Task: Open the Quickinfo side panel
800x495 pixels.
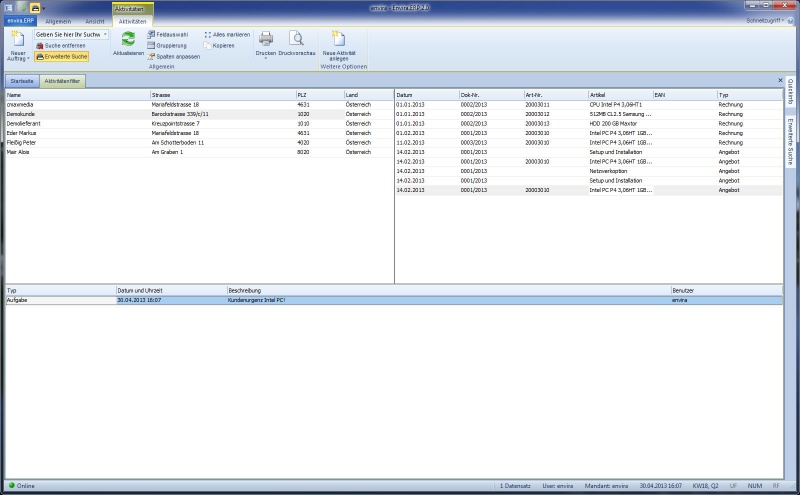Action: 790,90
